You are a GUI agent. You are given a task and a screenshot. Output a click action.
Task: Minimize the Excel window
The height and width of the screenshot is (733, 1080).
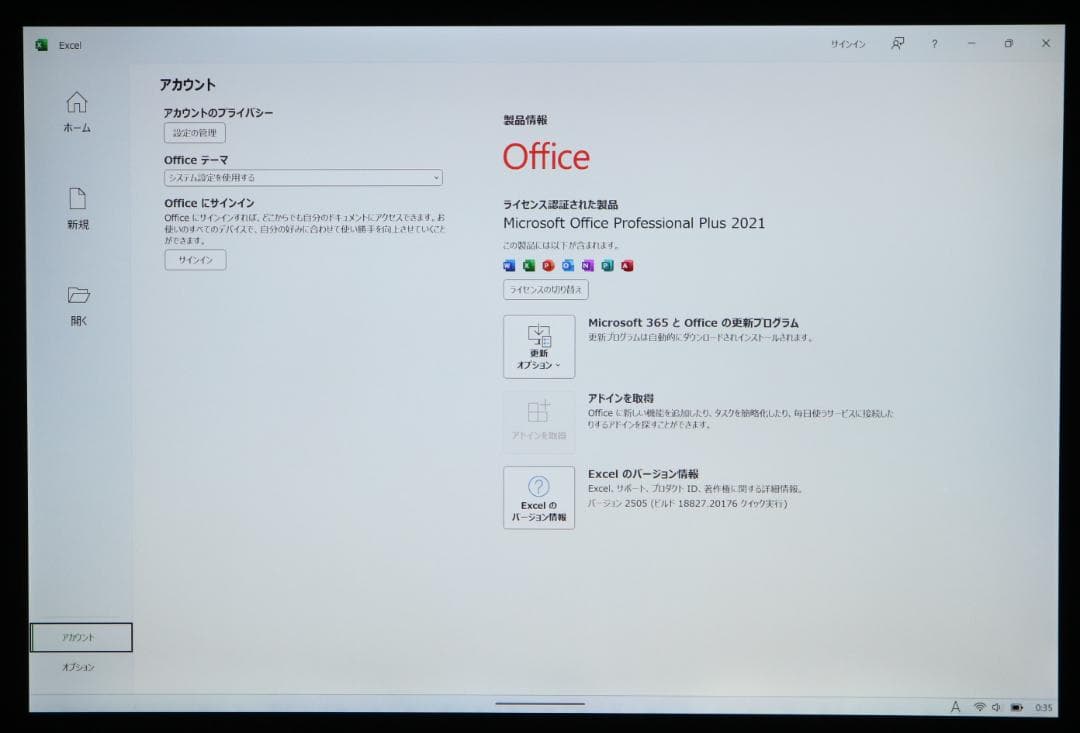click(971, 43)
